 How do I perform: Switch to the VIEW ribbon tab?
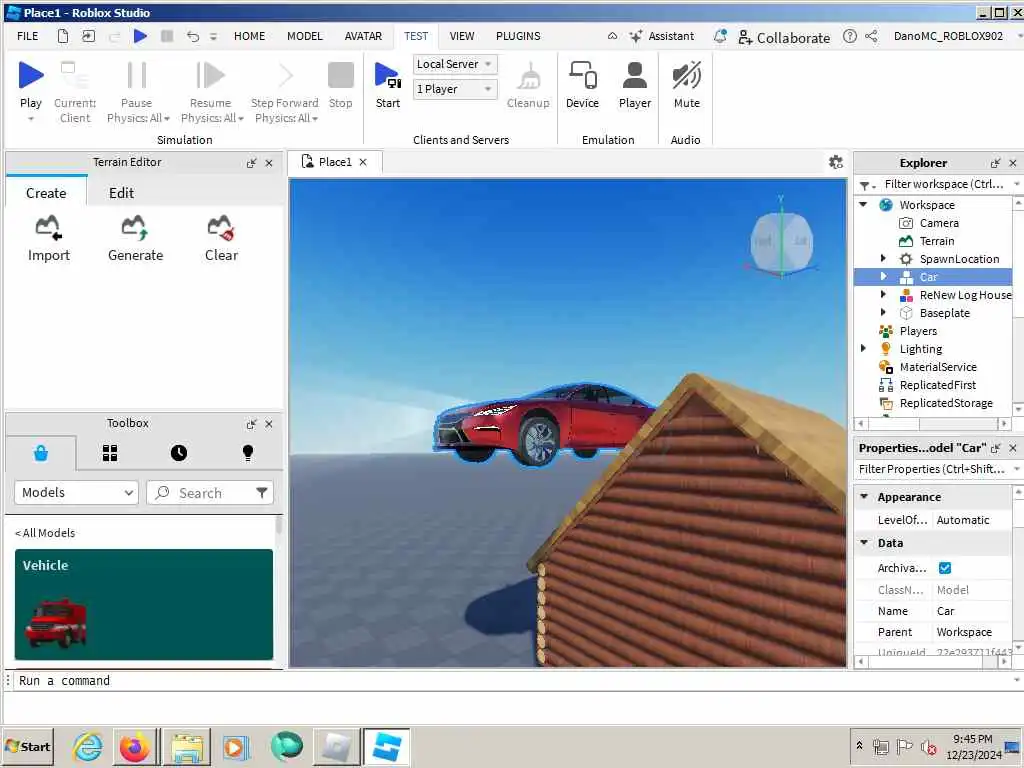(x=462, y=36)
